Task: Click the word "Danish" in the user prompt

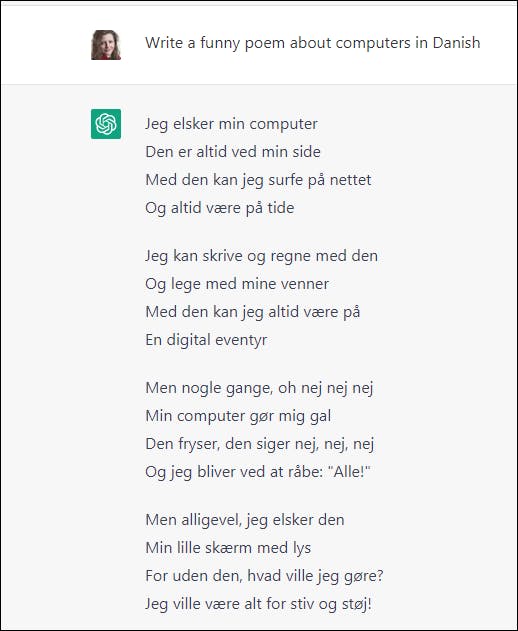Action: click(x=456, y=43)
